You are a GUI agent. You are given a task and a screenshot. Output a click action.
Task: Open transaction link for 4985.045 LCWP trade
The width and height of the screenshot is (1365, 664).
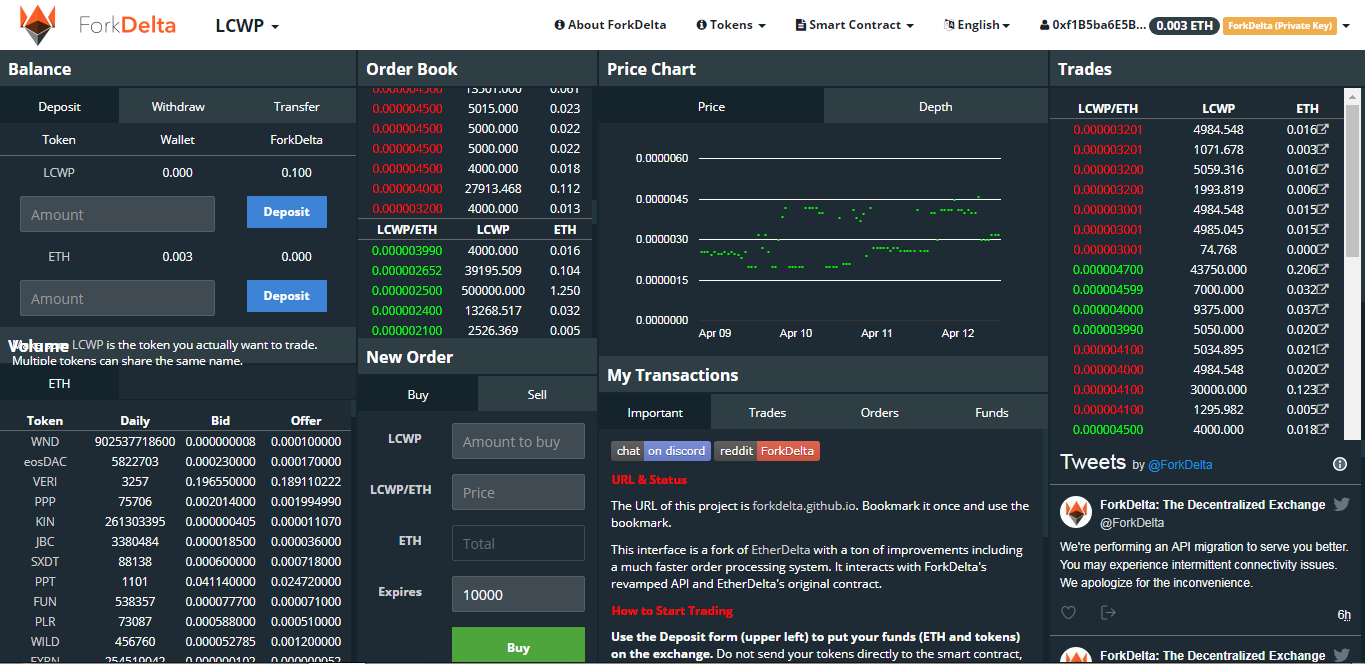(x=1323, y=230)
